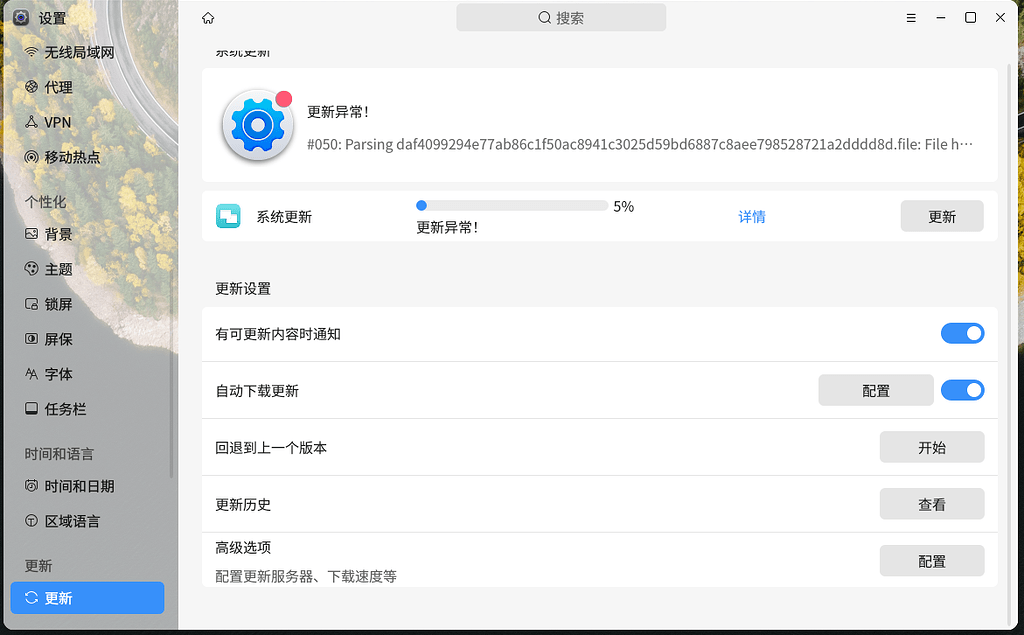Click the 移动热点 hotspot icon
The height and width of the screenshot is (635, 1024).
31,157
